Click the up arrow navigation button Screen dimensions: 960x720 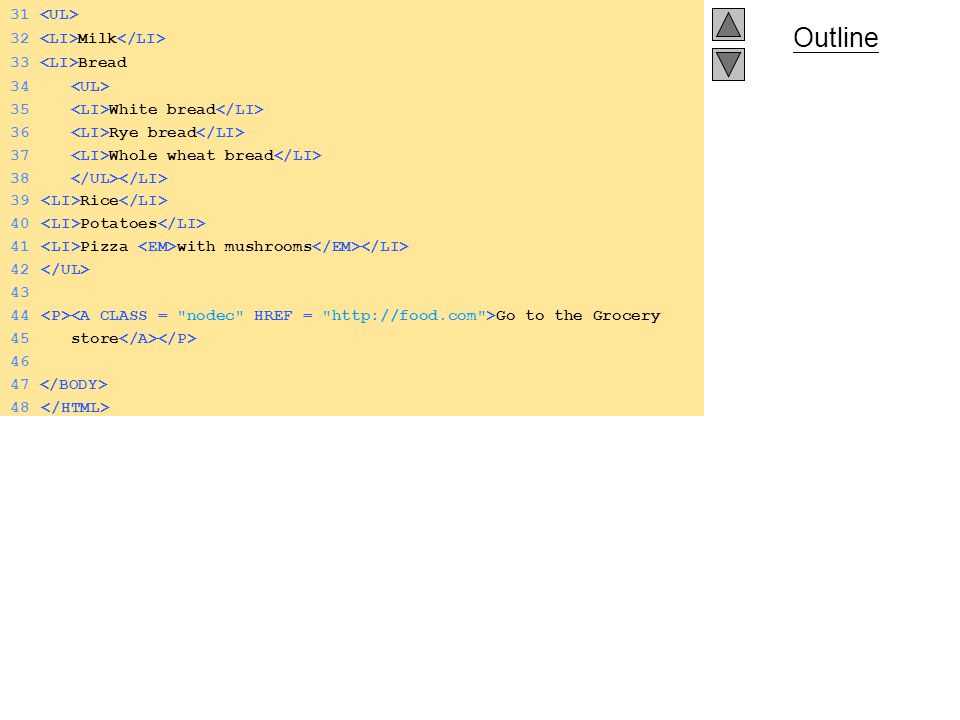(x=728, y=24)
